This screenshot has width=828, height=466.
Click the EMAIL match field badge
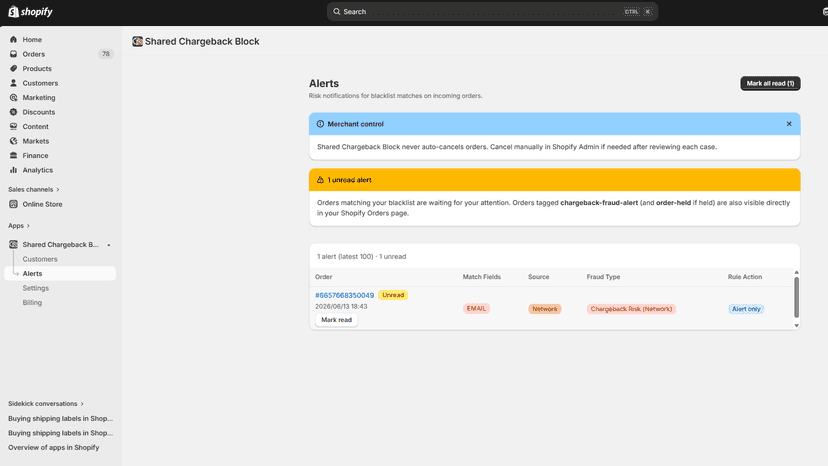476,309
